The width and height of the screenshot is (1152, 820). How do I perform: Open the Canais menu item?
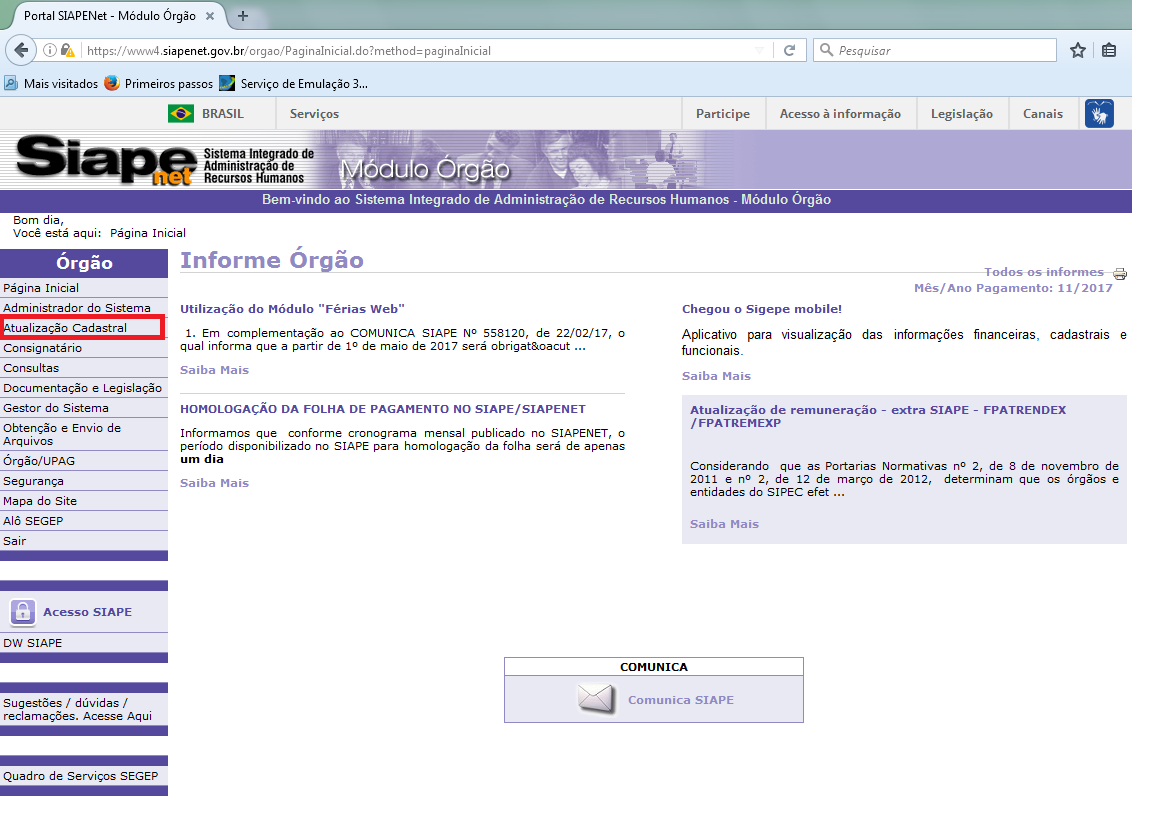[x=1043, y=114]
